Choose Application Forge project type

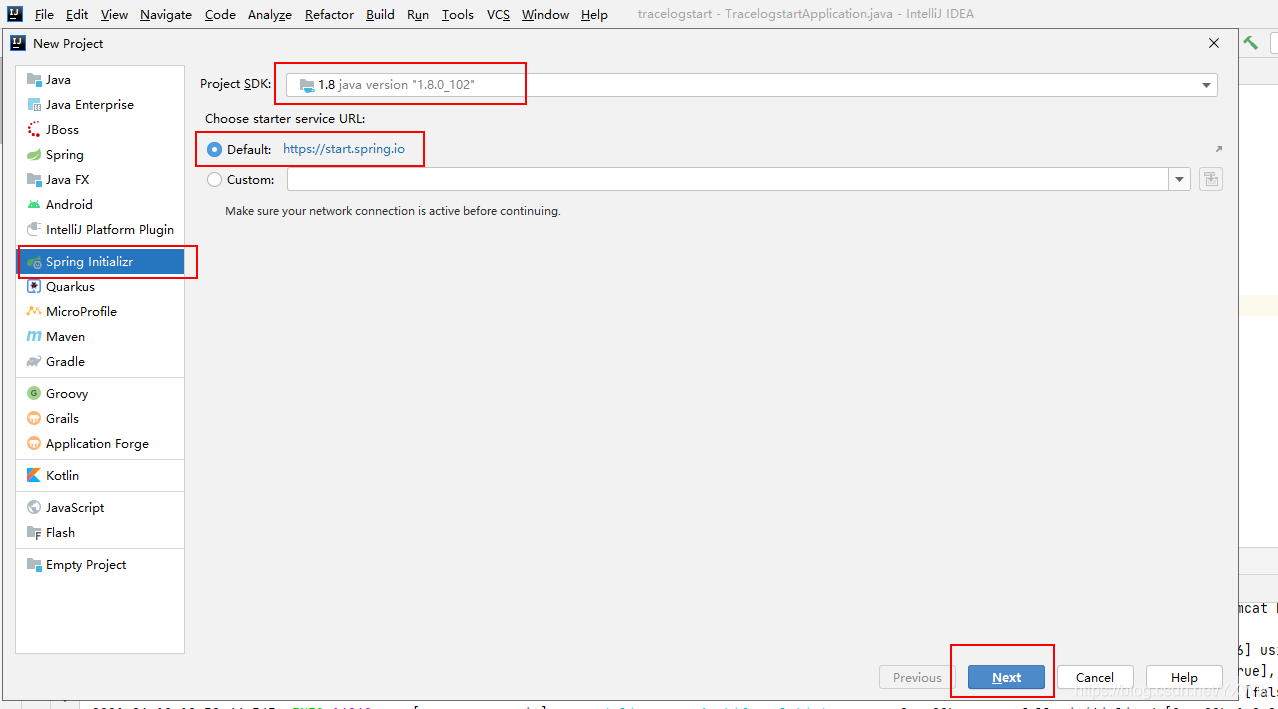(x=100, y=443)
